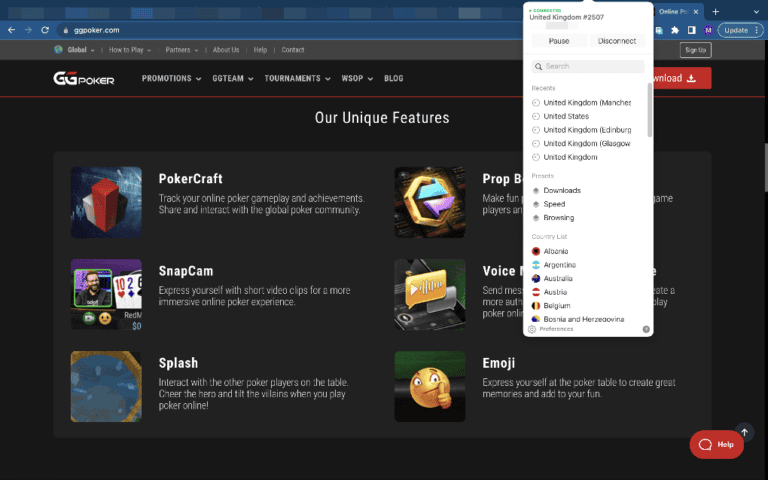The height and width of the screenshot is (480, 768).
Task: Click the Emoji feature icon
Action: pos(430,386)
